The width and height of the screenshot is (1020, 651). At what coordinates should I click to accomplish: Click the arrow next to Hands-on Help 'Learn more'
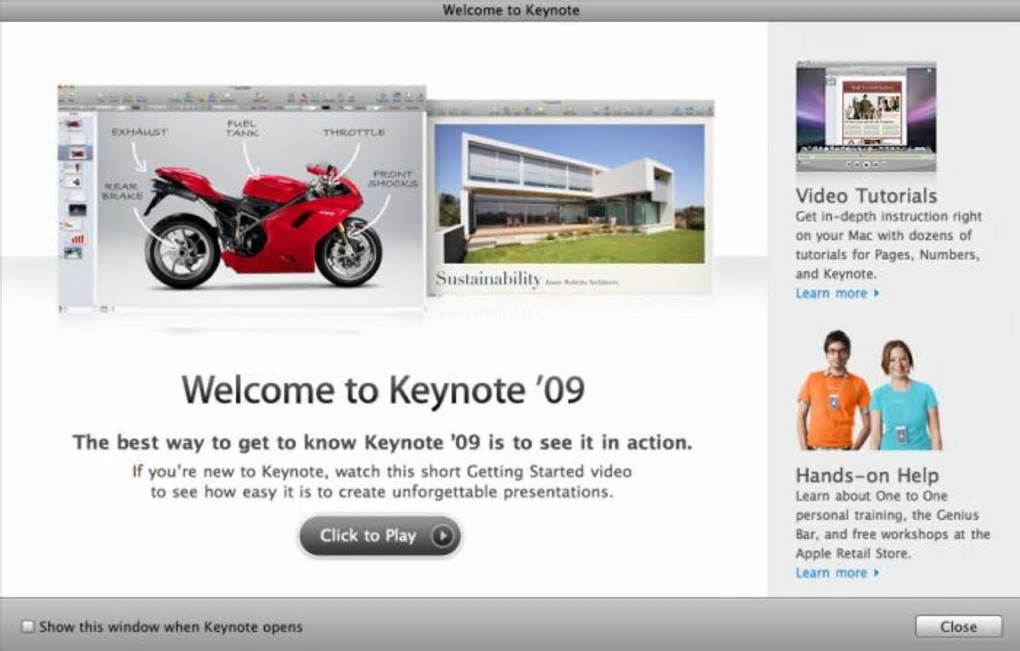876,573
